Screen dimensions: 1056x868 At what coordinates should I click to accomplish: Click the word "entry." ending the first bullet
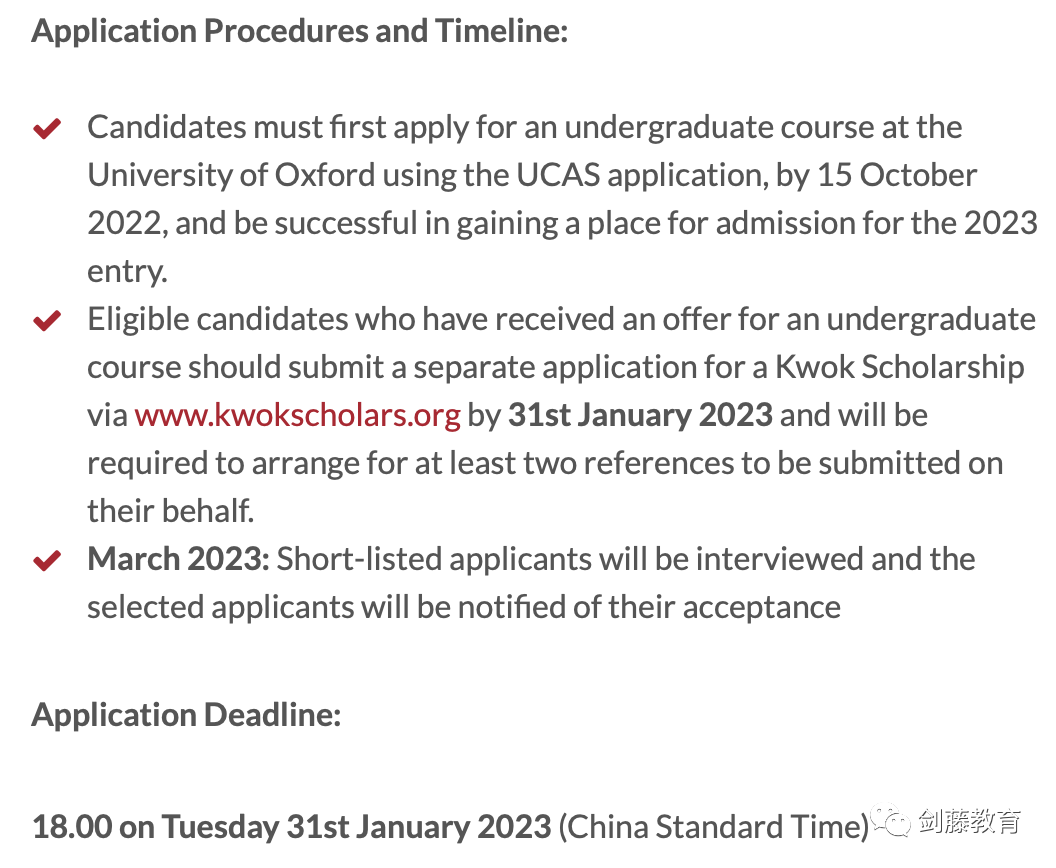(x=127, y=272)
